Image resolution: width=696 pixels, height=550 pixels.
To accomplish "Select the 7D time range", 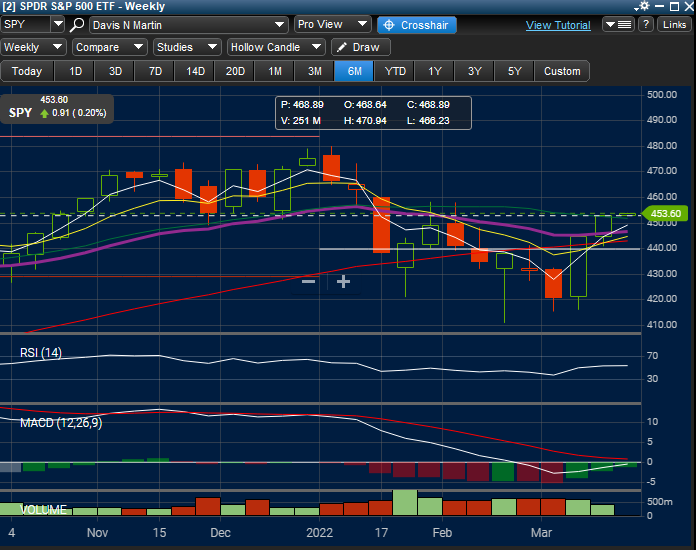I will [154, 71].
